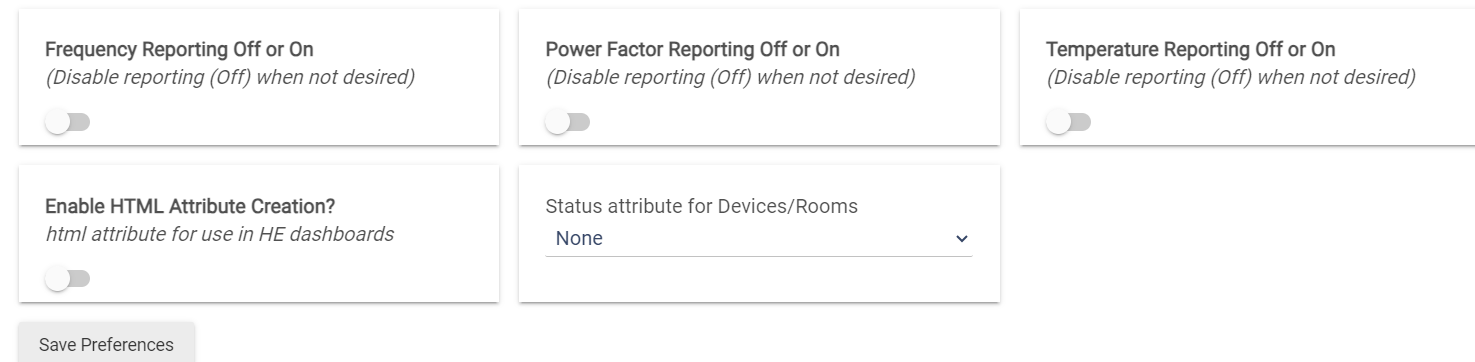Enable HTML Attribute Creation switch
The image size is (1475, 362).
pos(68,279)
